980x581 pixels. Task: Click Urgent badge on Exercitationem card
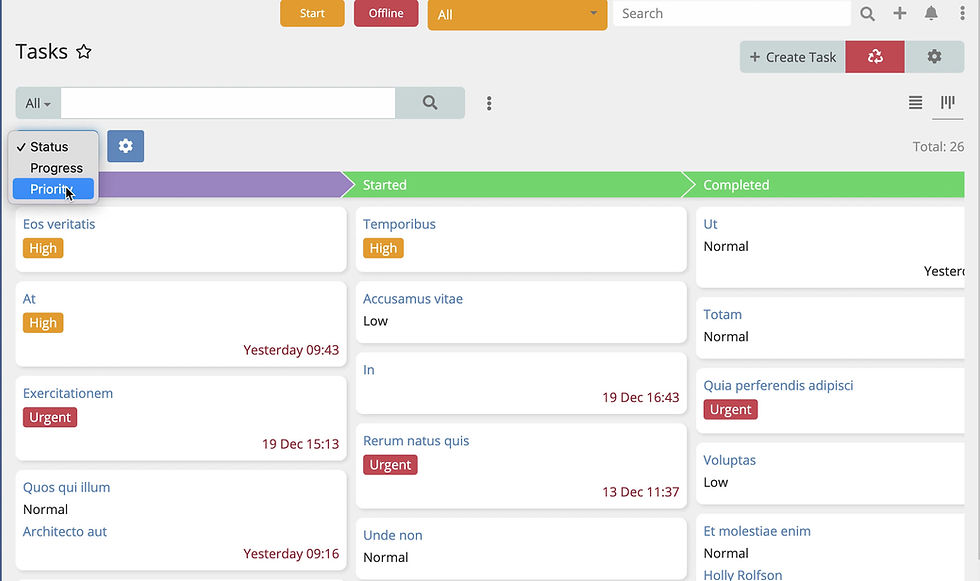click(x=50, y=417)
